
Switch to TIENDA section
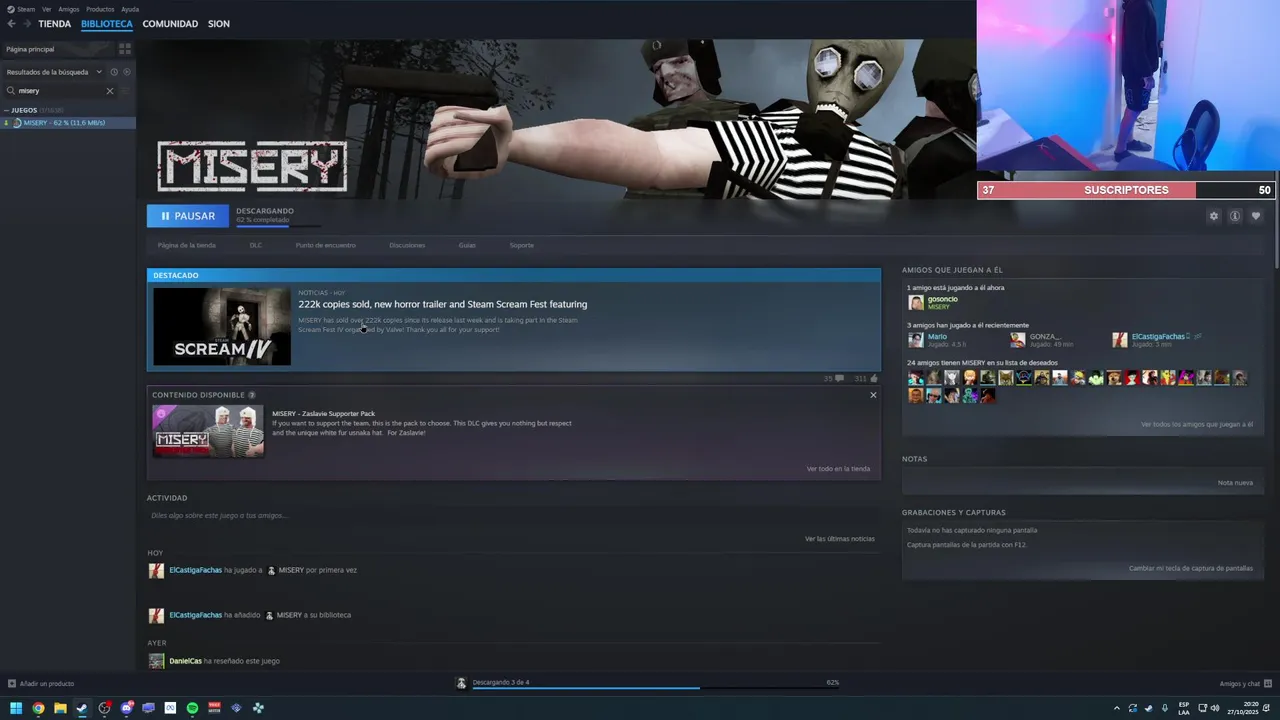pos(55,24)
